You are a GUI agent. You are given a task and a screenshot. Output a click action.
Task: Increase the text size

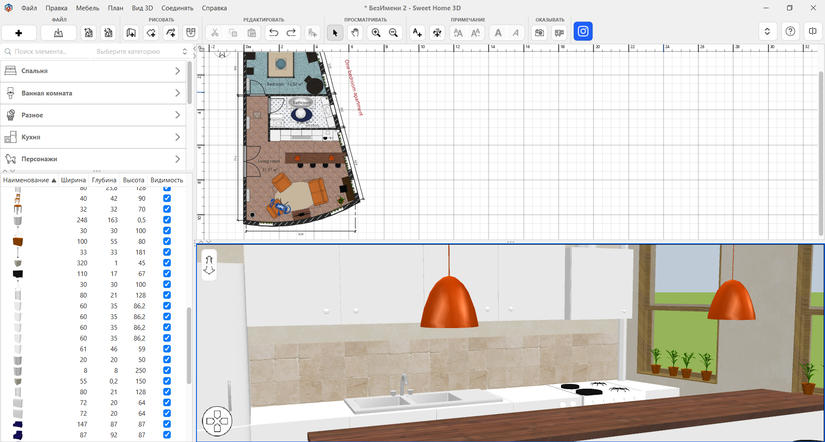tap(458, 33)
